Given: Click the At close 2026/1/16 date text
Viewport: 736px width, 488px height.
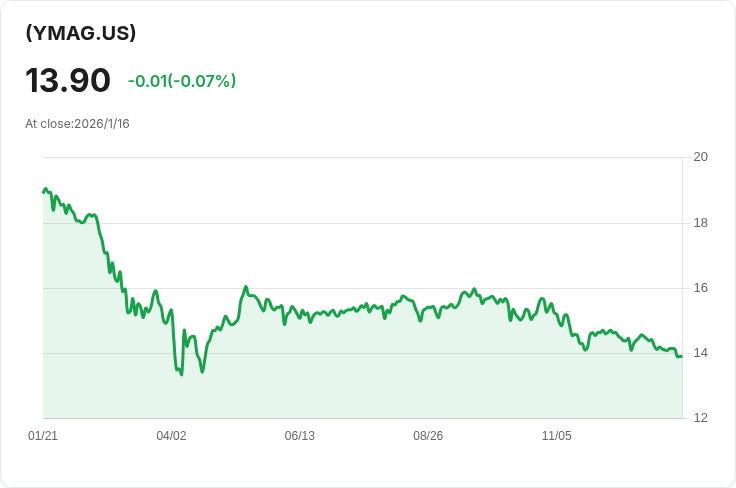Looking at the screenshot, I should coord(77,124).
